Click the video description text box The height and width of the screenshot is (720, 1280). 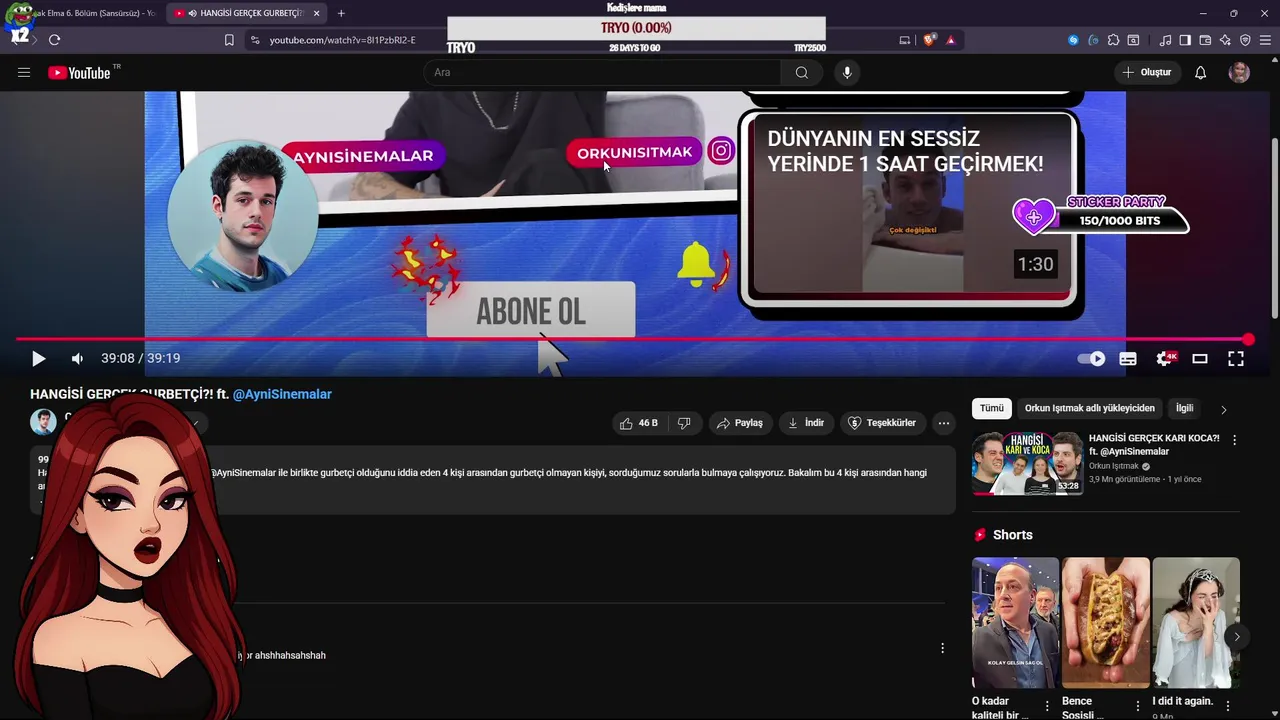coord(492,480)
